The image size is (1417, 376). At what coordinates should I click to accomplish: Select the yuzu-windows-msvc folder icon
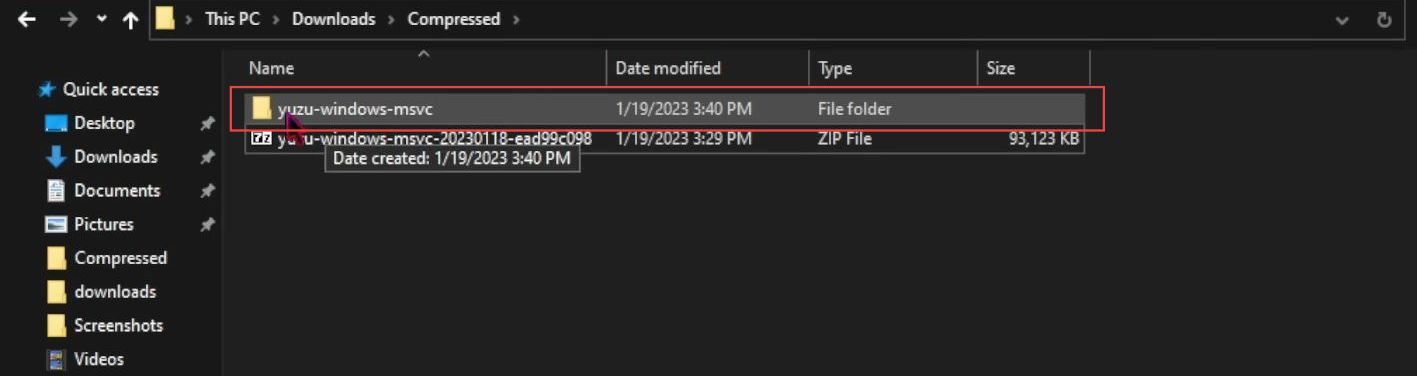point(262,108)
